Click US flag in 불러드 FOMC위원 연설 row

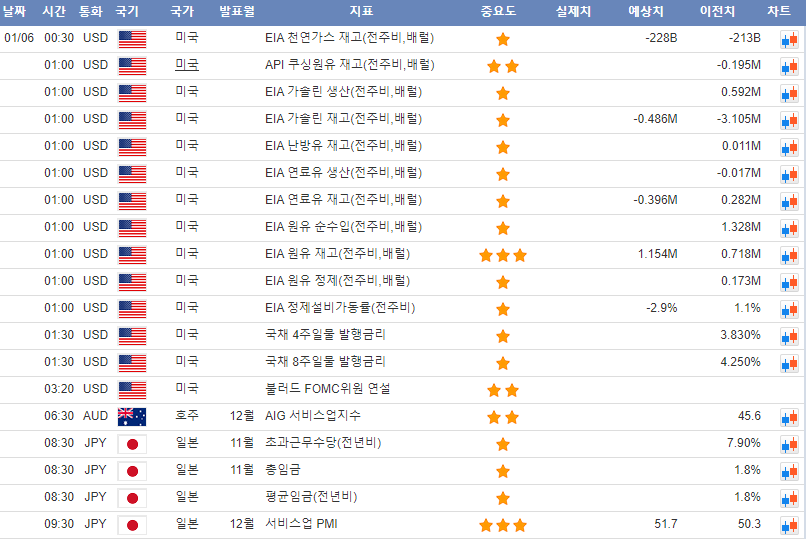(132, 389)
